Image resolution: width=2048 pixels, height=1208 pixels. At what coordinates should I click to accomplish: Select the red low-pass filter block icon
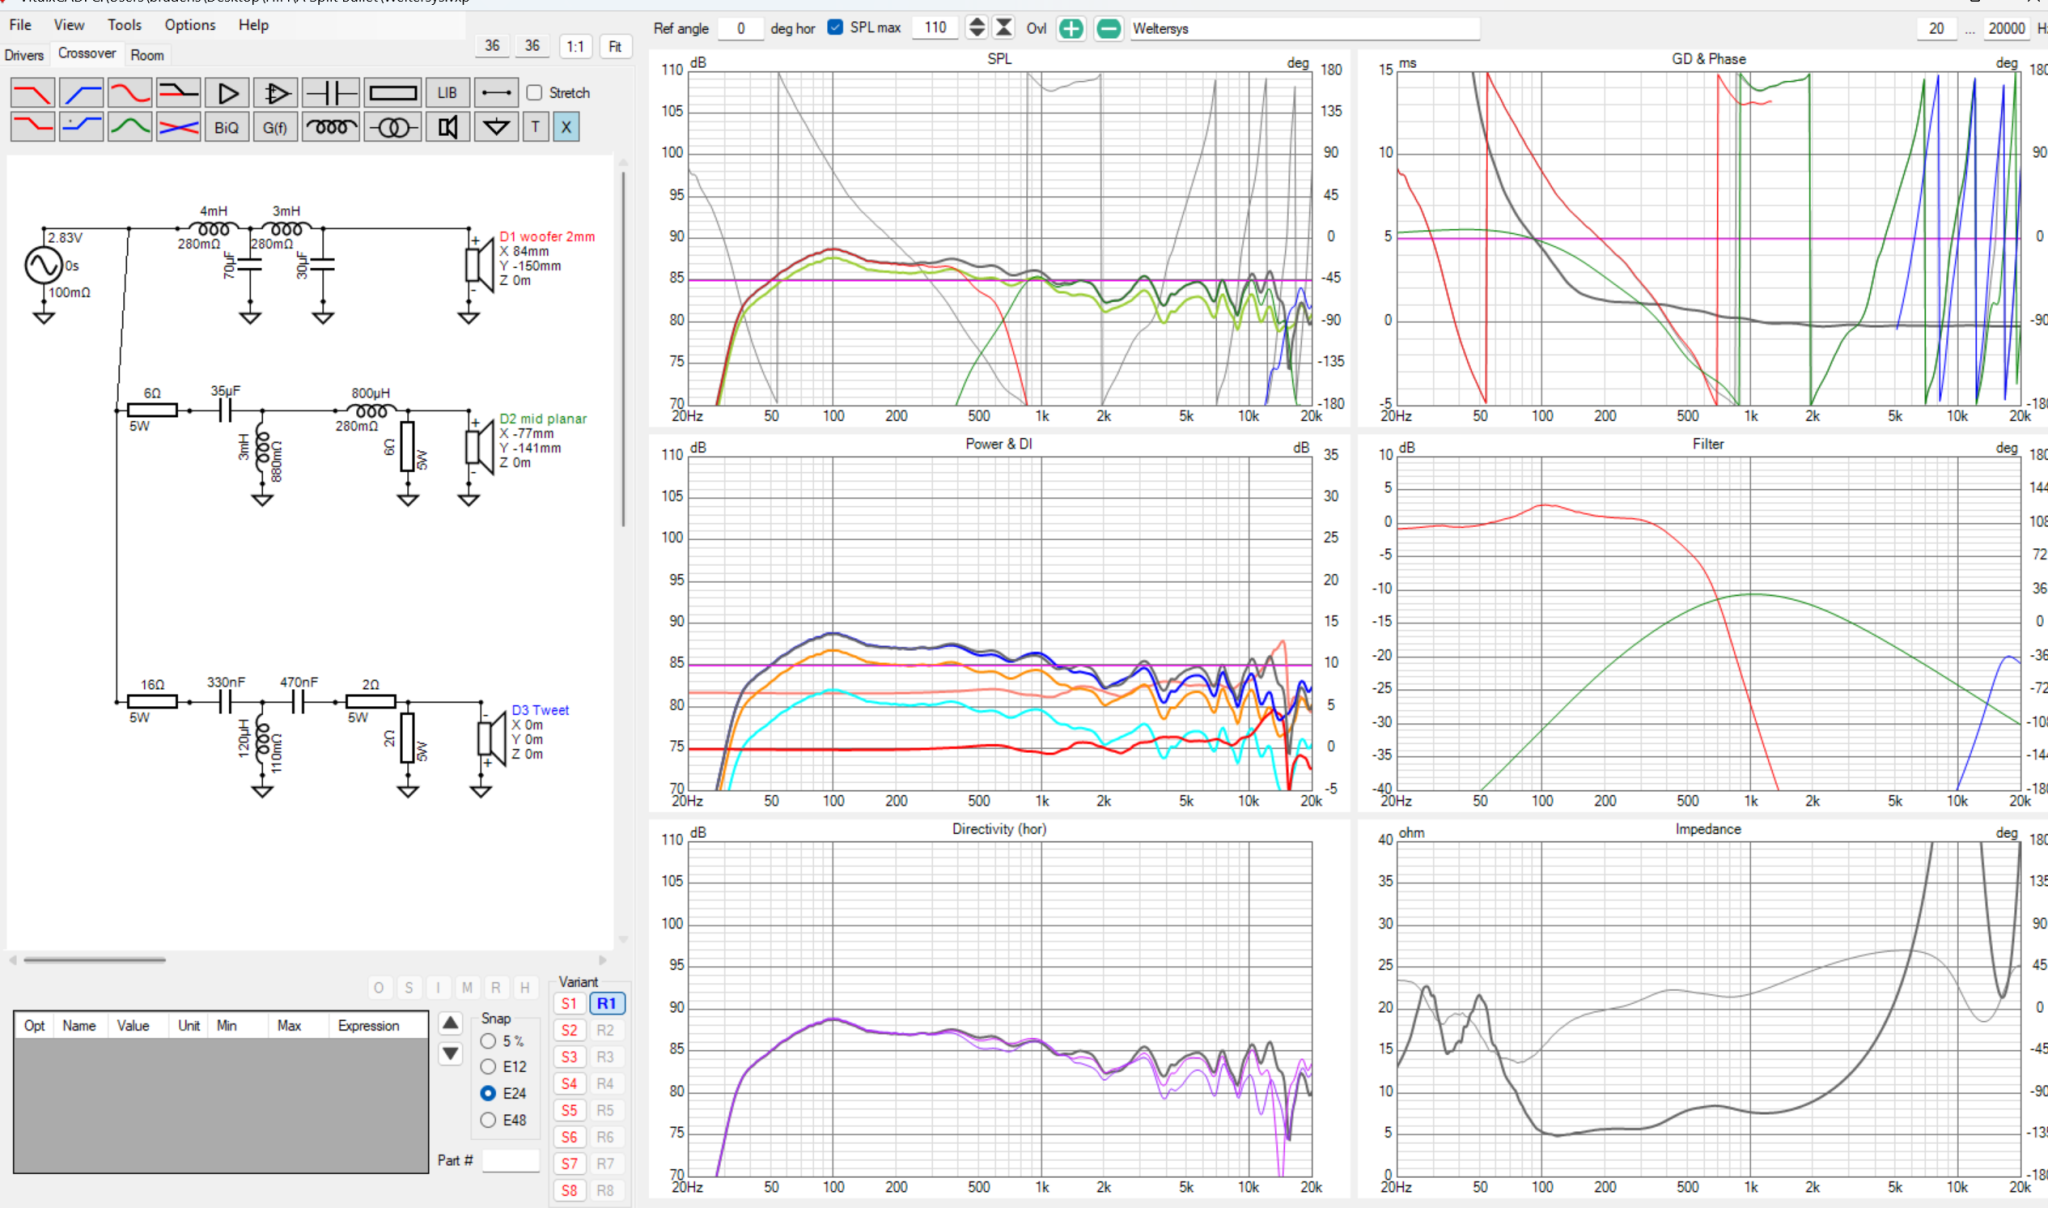tap(32, 93)
